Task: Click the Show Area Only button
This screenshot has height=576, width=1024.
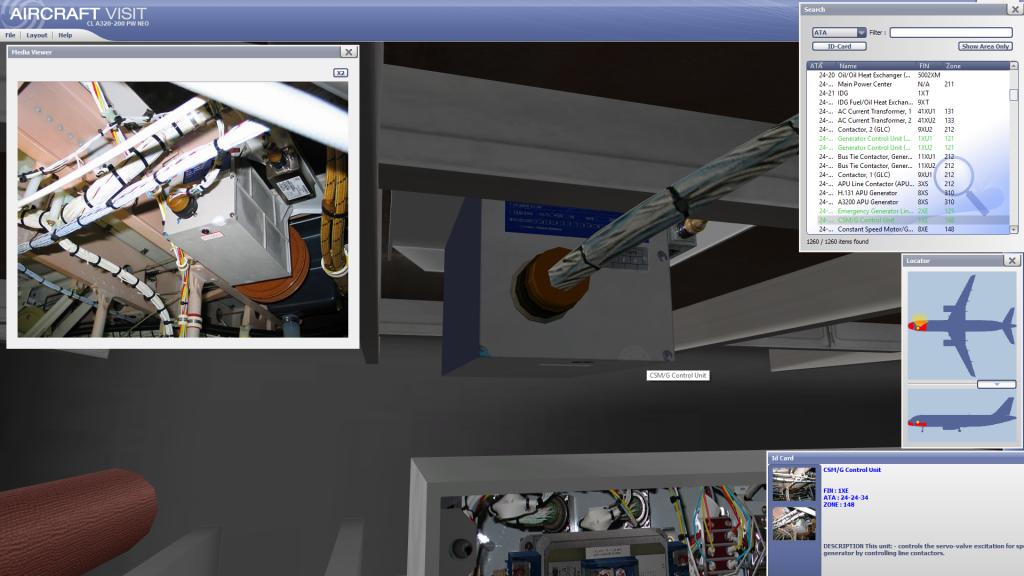Action: point(985,46)
